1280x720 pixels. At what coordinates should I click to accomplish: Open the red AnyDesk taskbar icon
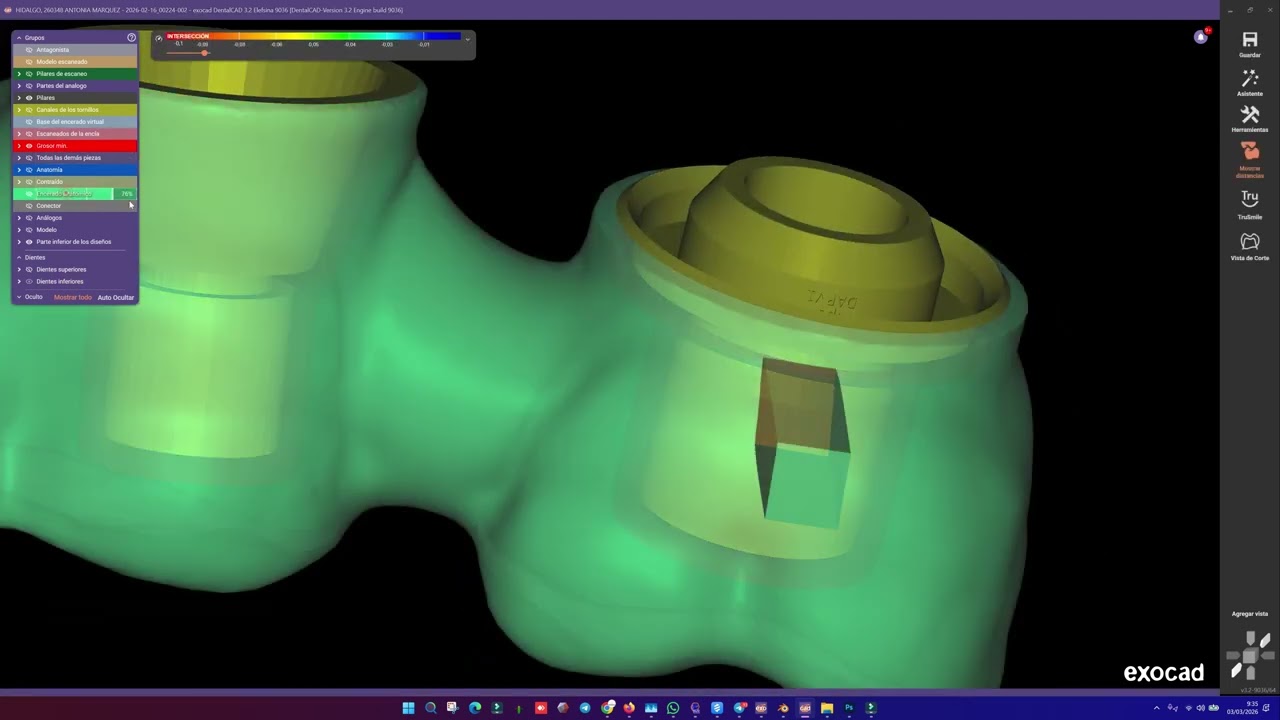point(541,708)
